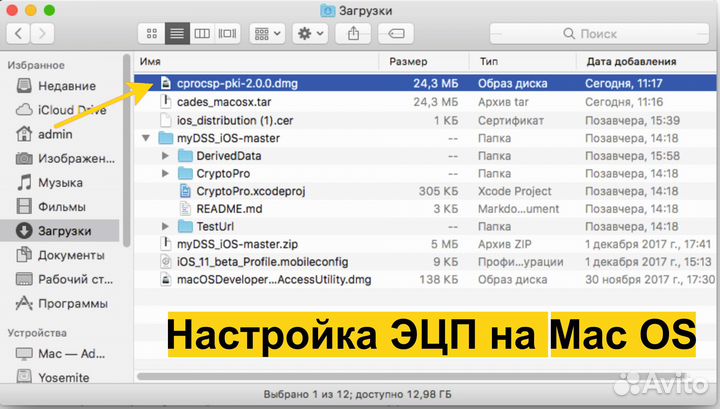Select Загрузки in the sidebar

point(61,231)
